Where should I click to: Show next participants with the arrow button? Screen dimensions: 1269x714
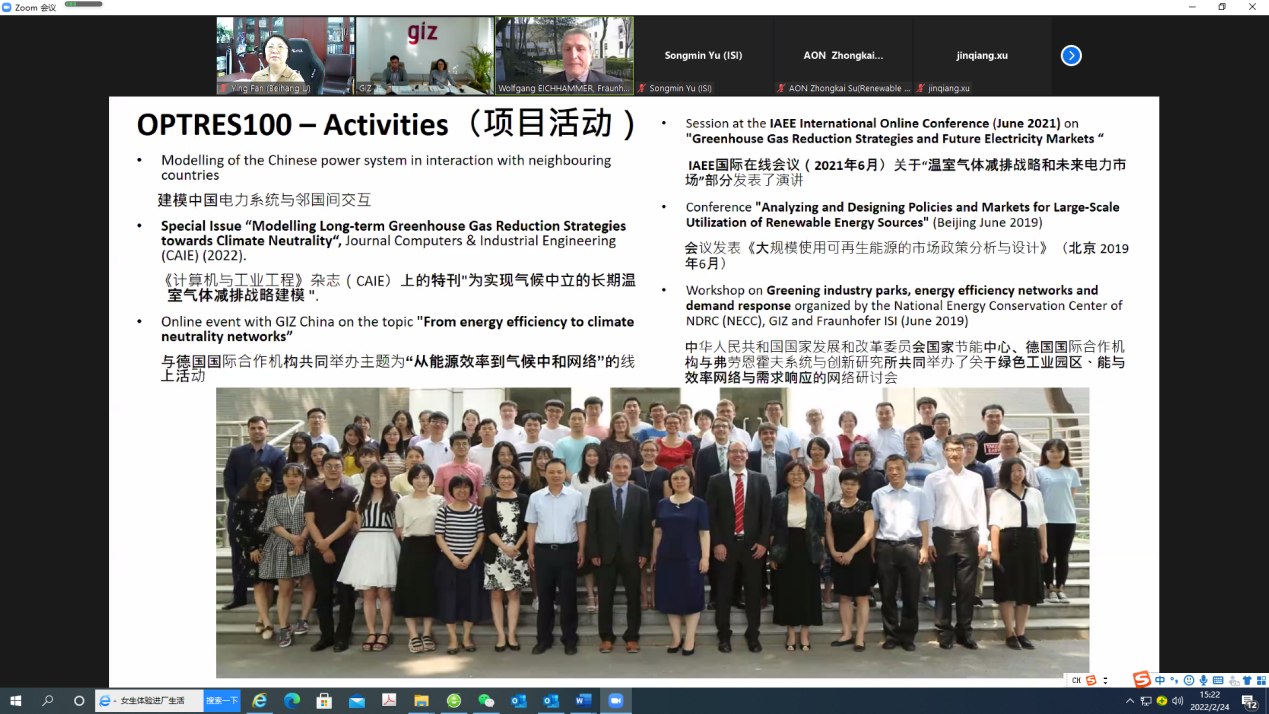pyautogui.click(x=1071, y=56)
